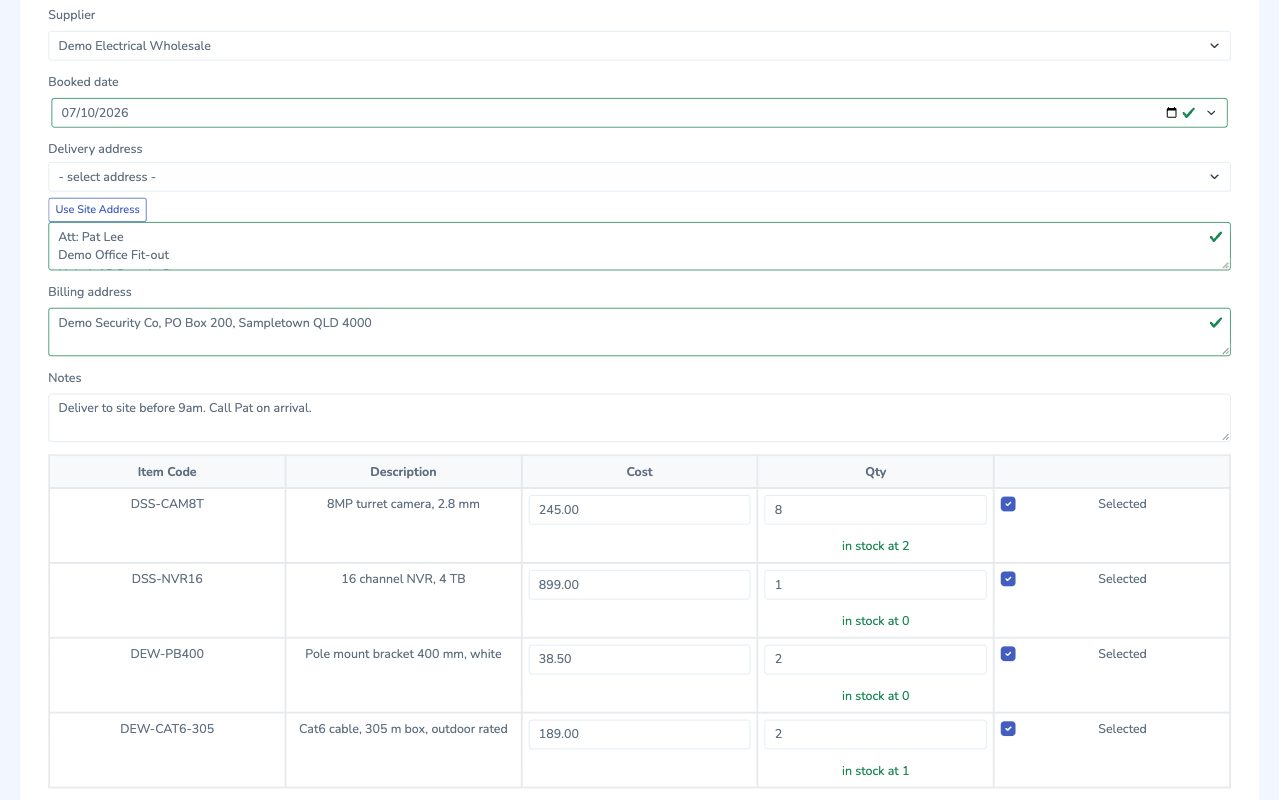Click the Booked date label
The width and height of the screenshot is (1279, 800).
click(x=83, y=82)
